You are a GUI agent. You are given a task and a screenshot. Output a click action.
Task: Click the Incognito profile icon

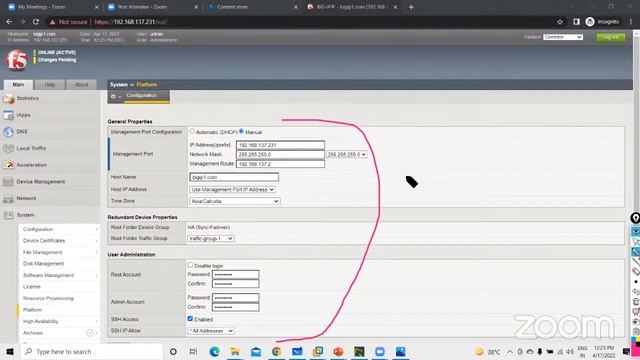pos(590,22)
